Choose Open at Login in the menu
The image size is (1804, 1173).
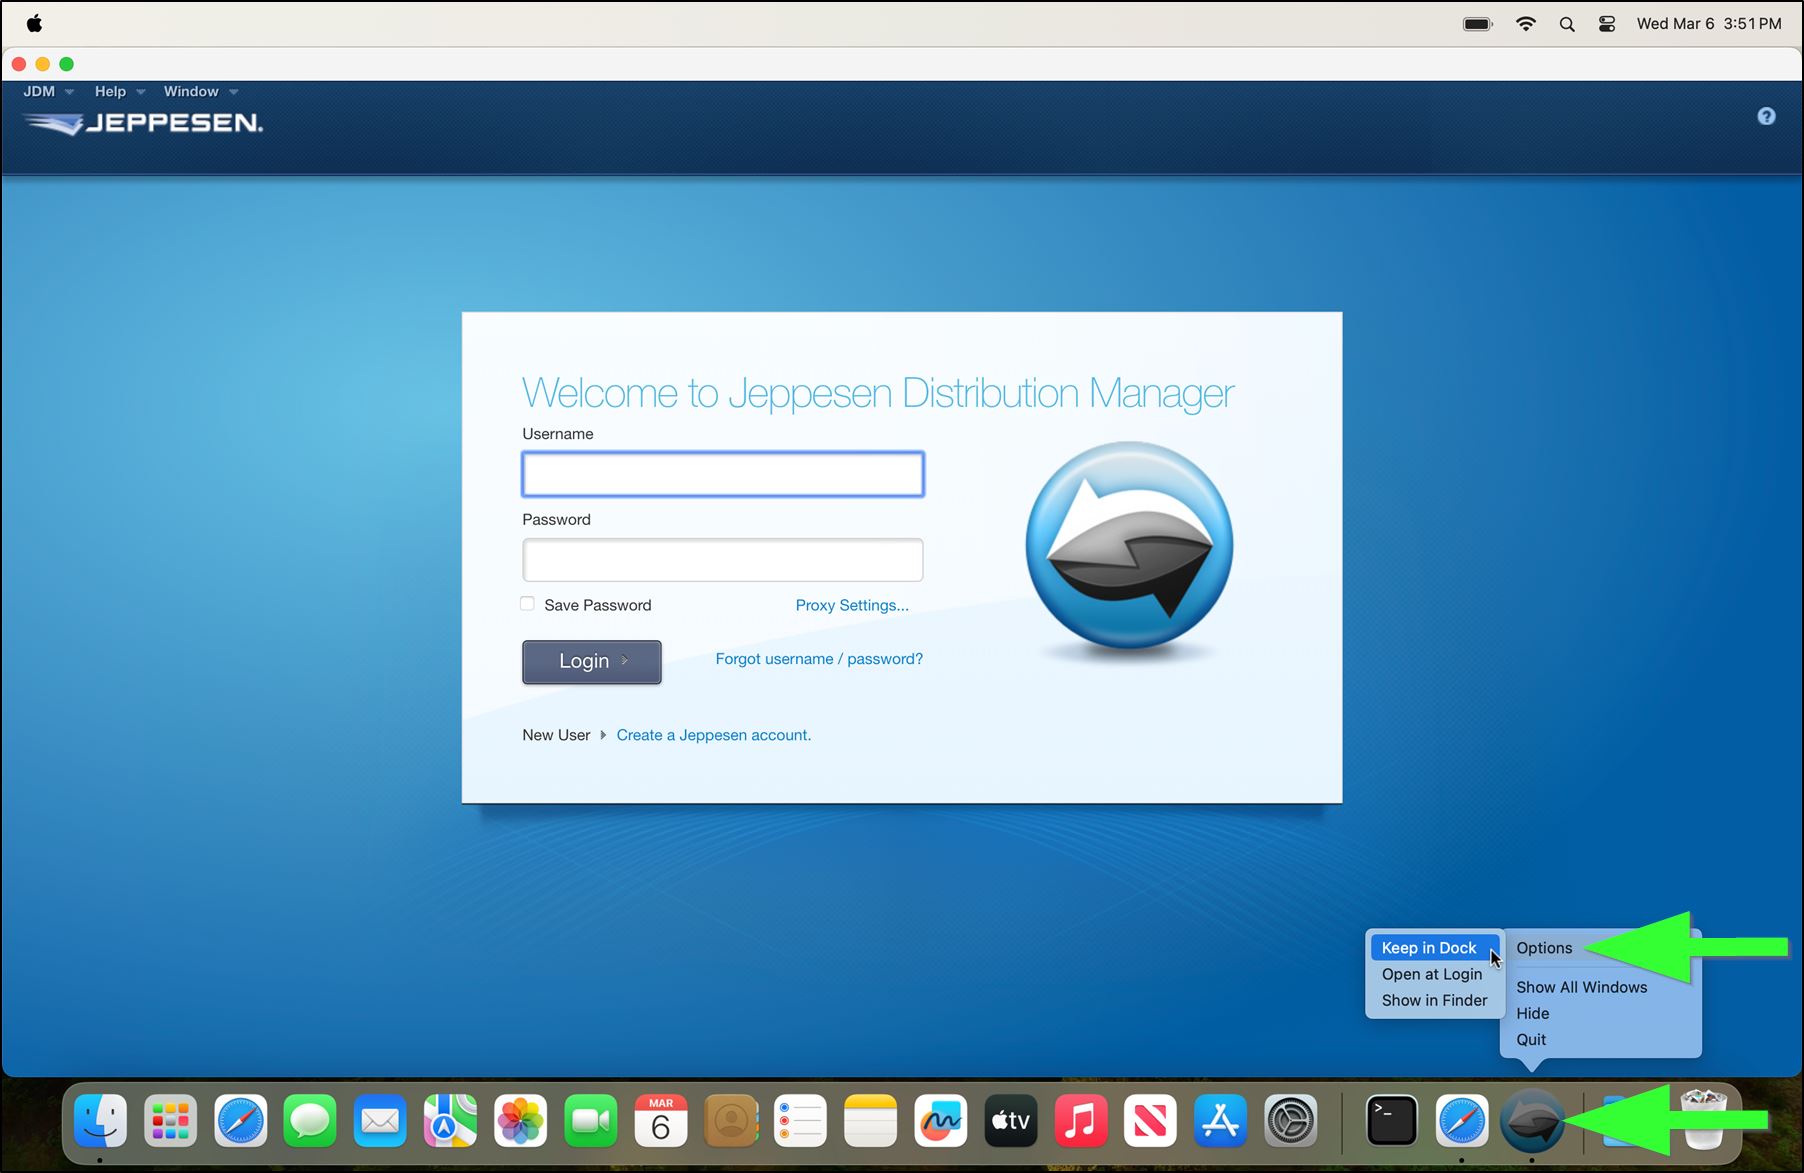click(1431, 974)
